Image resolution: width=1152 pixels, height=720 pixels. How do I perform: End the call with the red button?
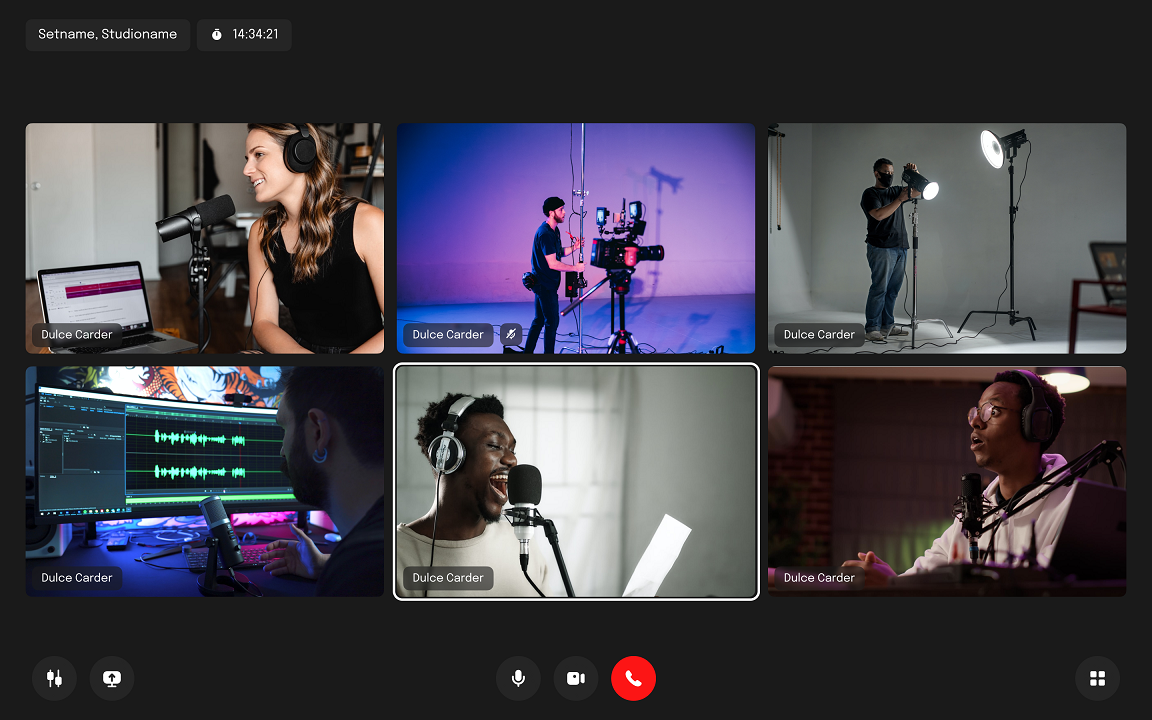(633, 678)
